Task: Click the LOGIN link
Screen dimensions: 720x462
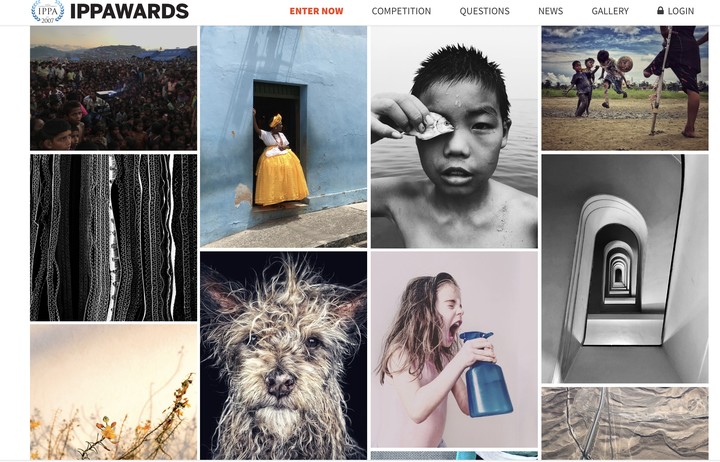Action: coord(681,11)
